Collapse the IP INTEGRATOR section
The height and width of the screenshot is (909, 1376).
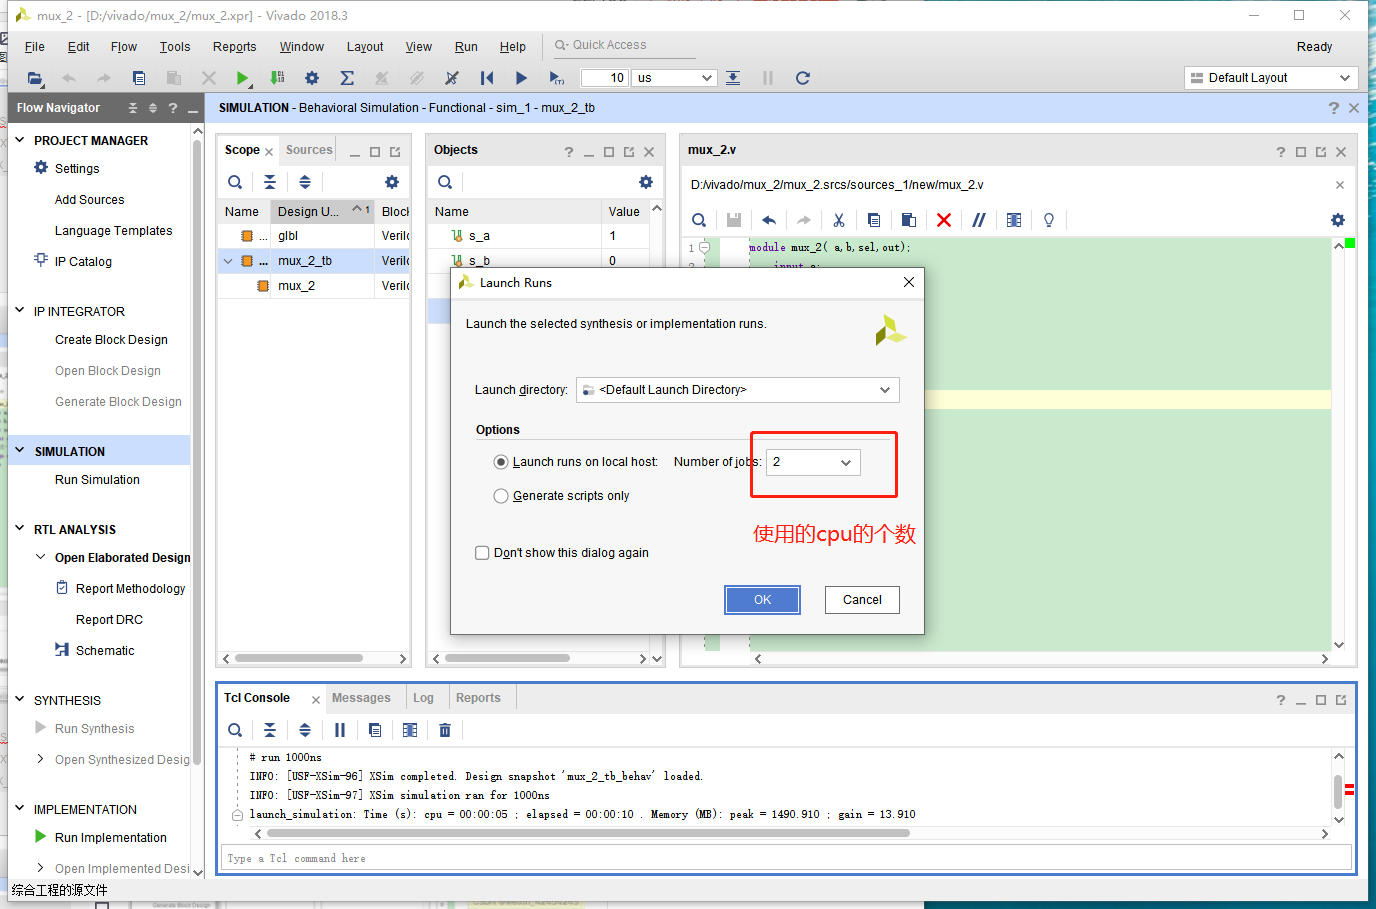(19, 311)
